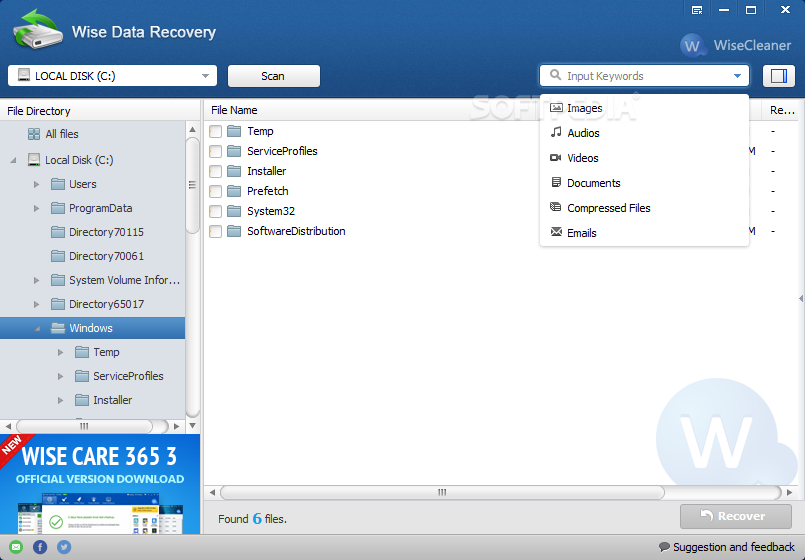Viewport: 805px width, 560px height.
Task: Click the Directory70115 folder icon
Action: pyautogui.click(x=58, y=232)
